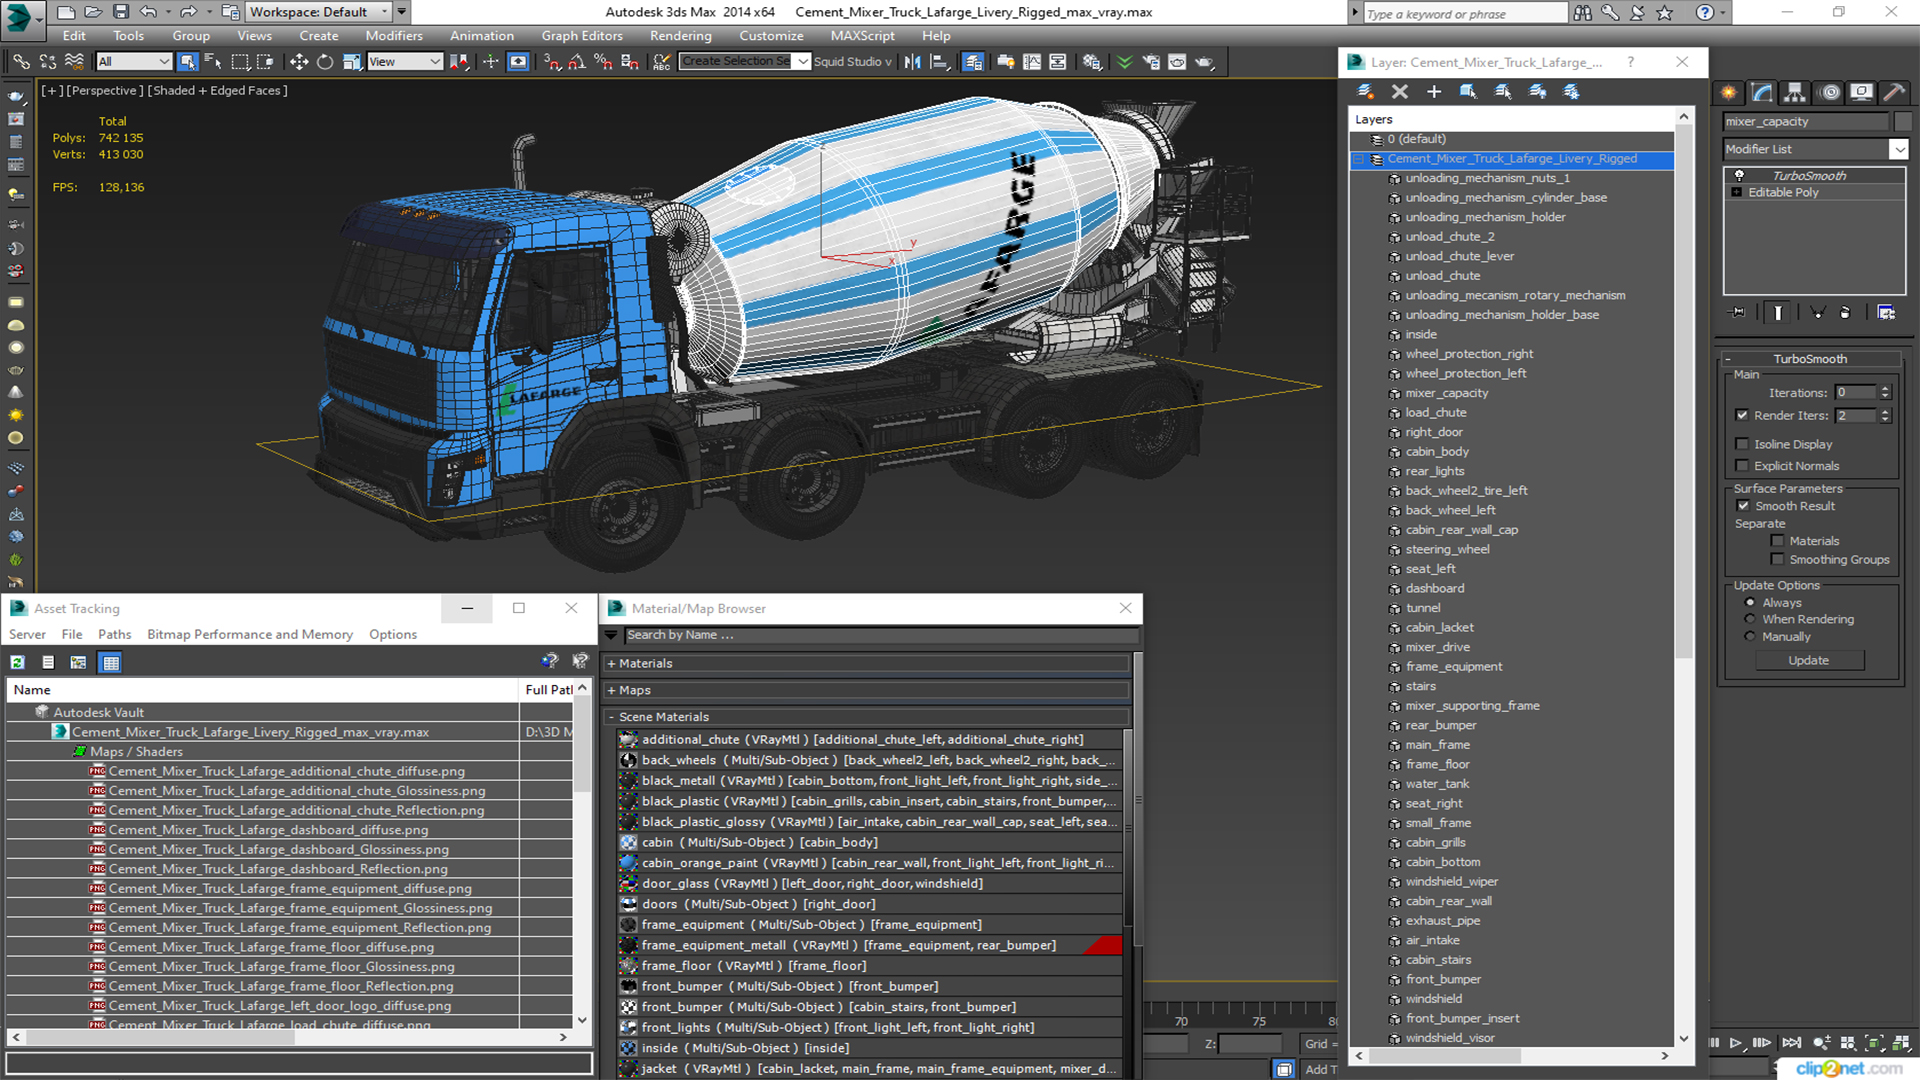Collapse the Scene Materials section
The width and height of the screenshot is (1920, 1080).
611,717
